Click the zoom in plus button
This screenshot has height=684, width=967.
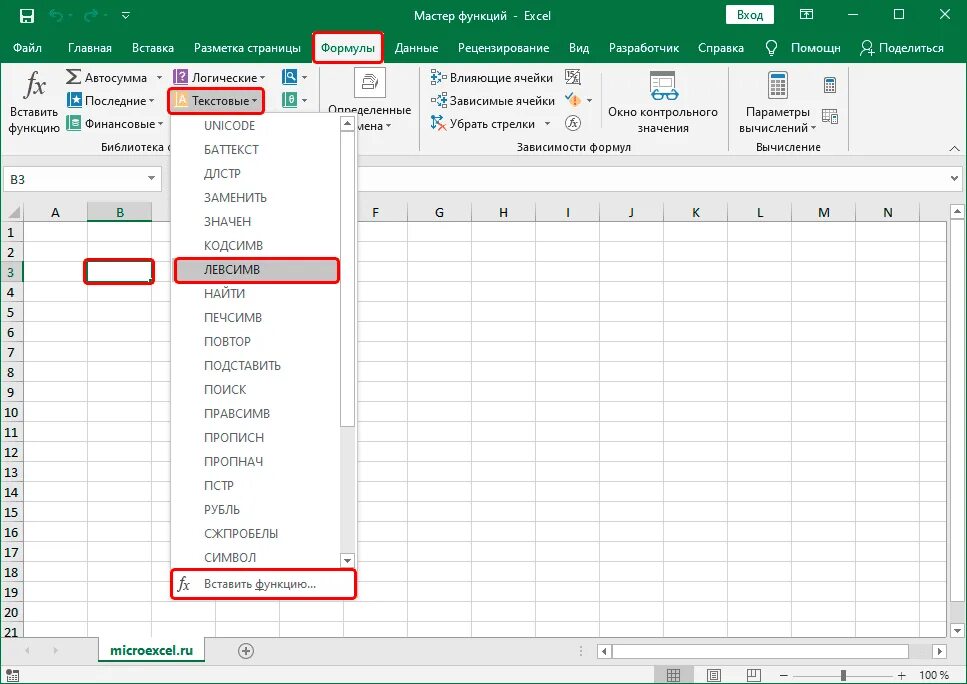point(902,675)
